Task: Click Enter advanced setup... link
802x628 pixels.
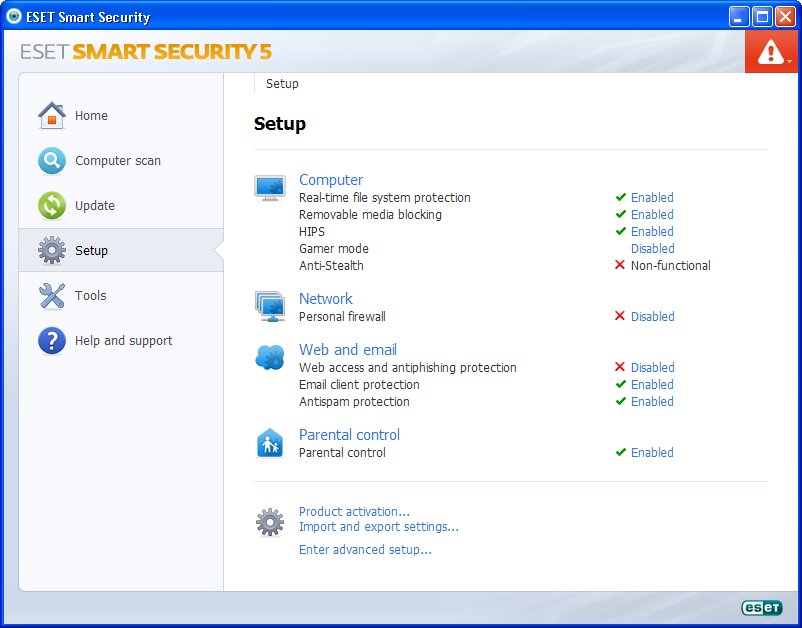Action: coord(365,550)
